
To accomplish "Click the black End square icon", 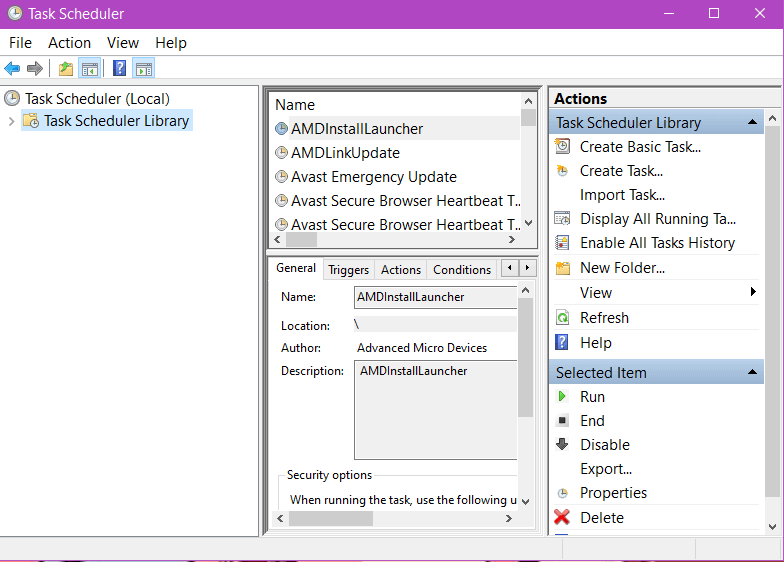I will click(x=562, y=420).
